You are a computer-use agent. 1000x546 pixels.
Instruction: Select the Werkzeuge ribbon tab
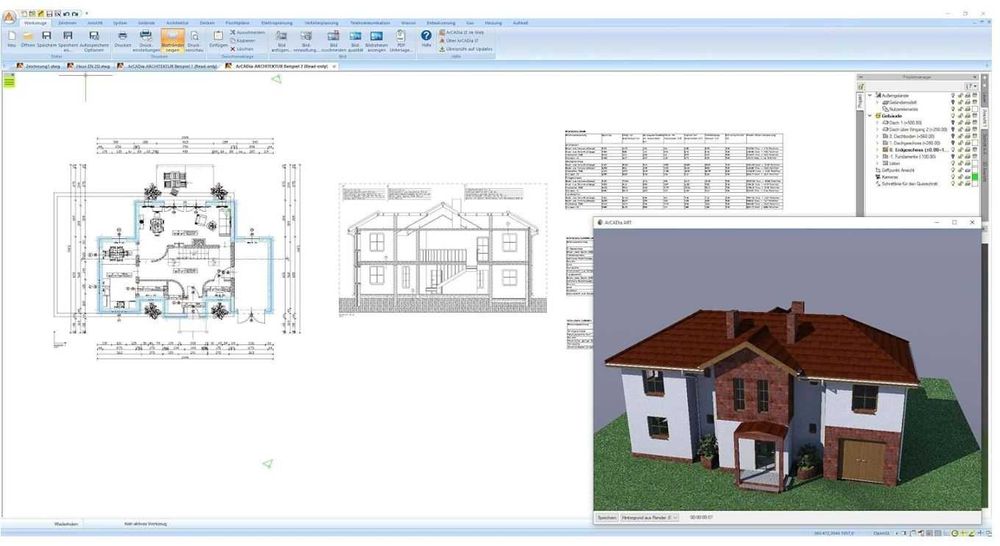coord(36,23)
